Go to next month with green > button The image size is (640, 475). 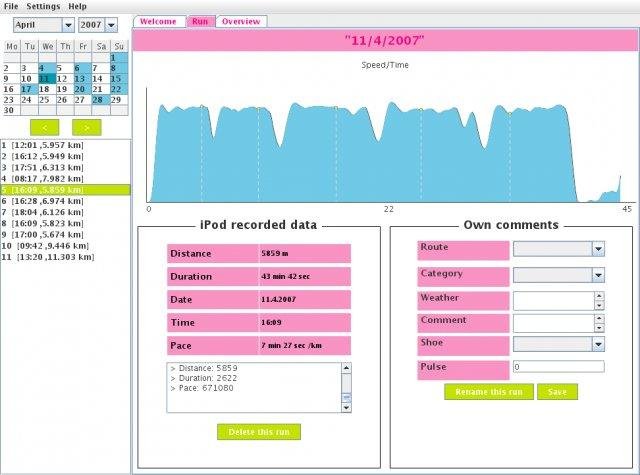pos(87,128)
